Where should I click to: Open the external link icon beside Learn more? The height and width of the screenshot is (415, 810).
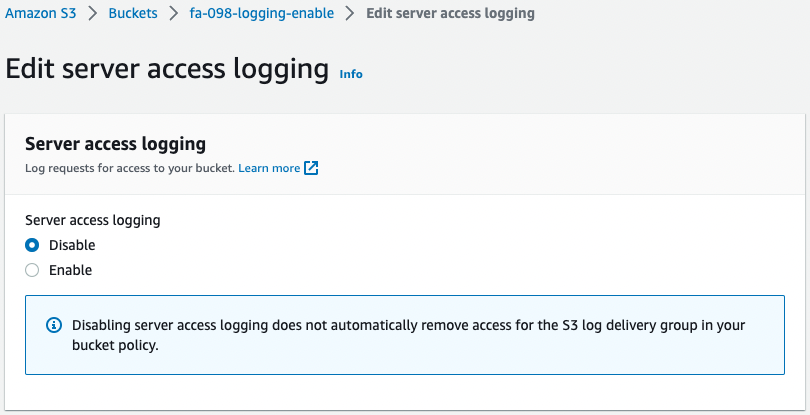coord(311,168)
